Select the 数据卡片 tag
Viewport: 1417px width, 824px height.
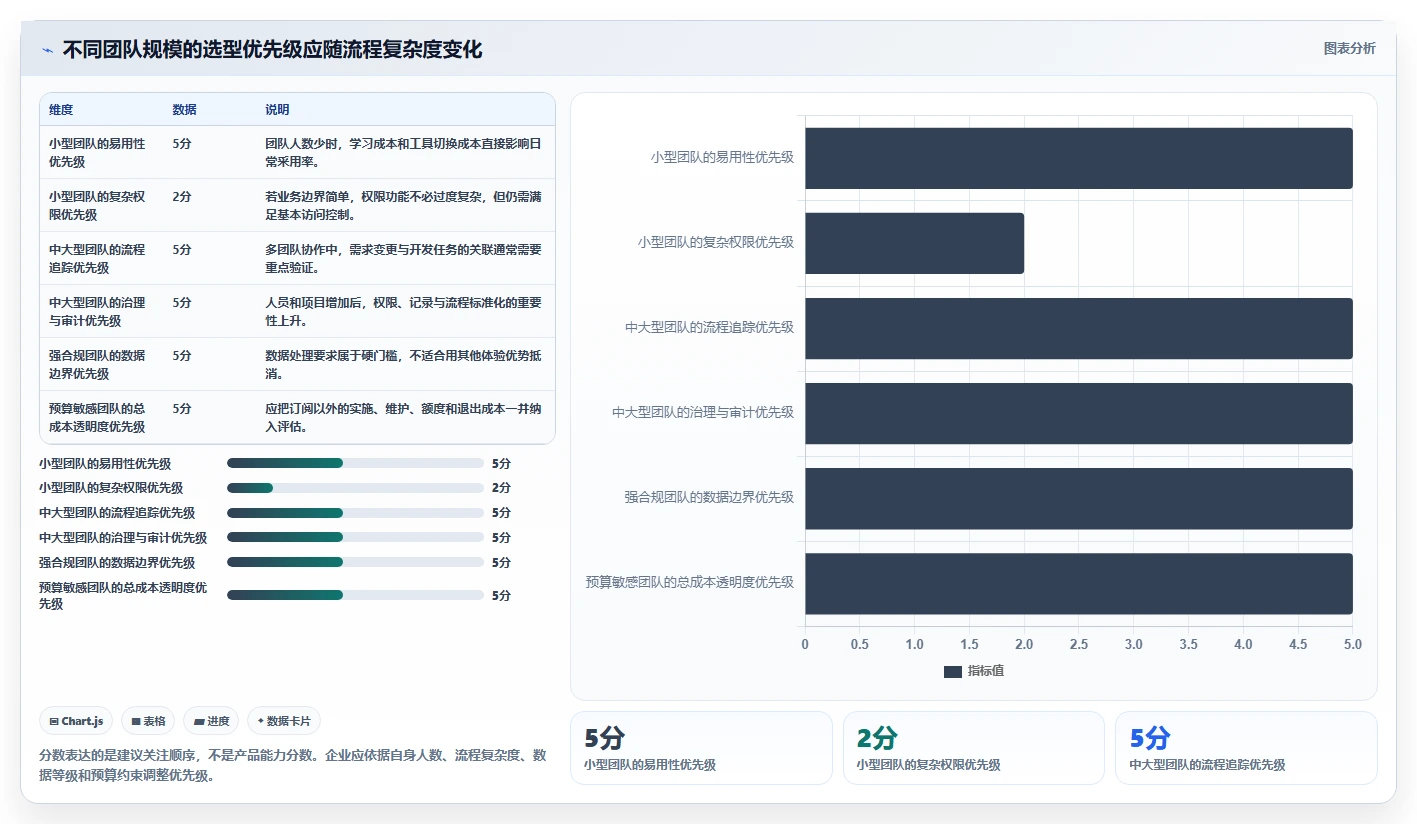click(x=284, y=721)
